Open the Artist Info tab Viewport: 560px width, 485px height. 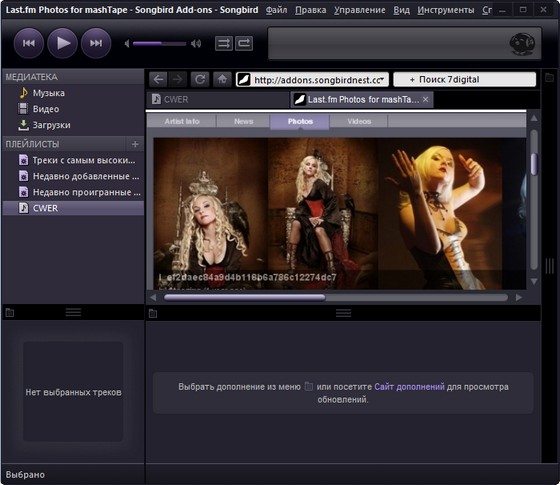pos(182,121)
